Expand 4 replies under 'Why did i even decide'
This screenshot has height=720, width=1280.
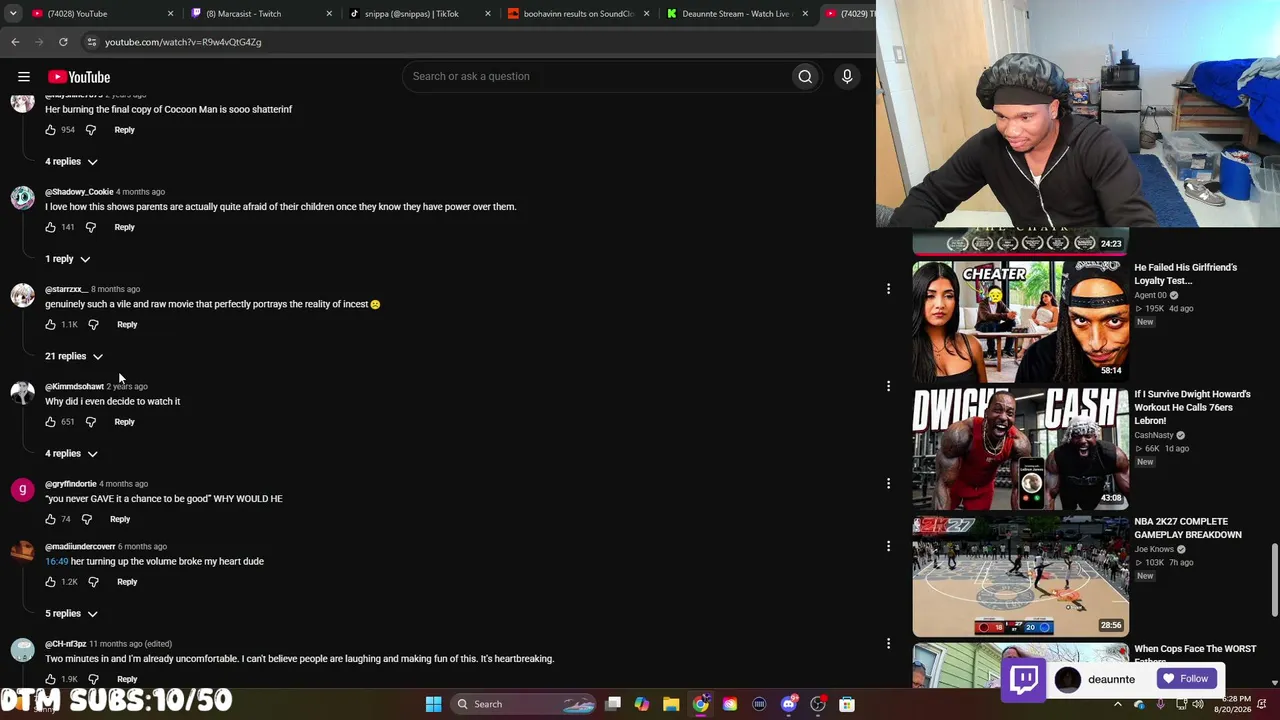pyautogui.click(x=71, y=454)
